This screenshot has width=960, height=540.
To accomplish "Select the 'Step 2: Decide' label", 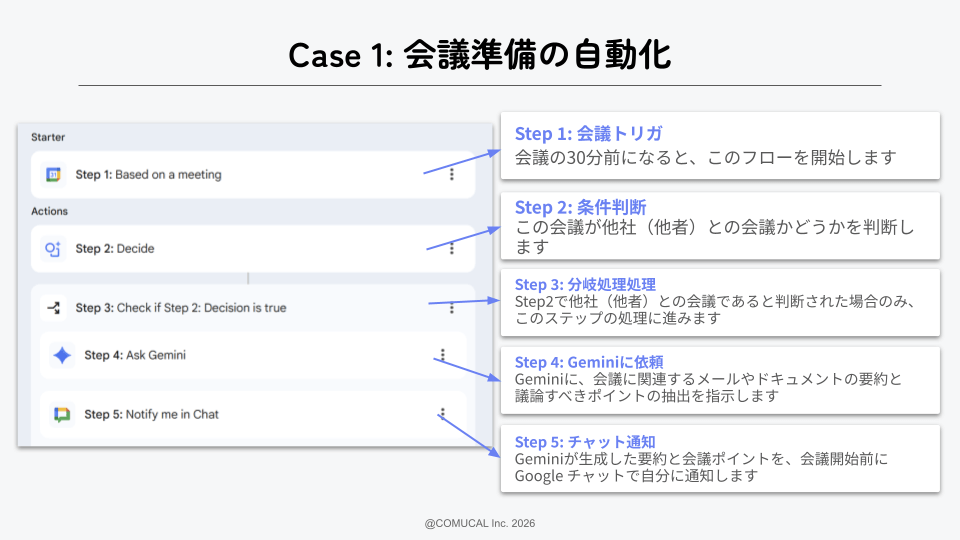I will 115,249.
